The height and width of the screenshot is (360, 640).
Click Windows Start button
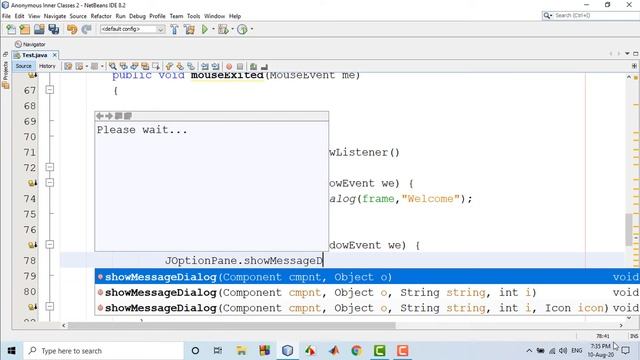[x=11, y=351]
